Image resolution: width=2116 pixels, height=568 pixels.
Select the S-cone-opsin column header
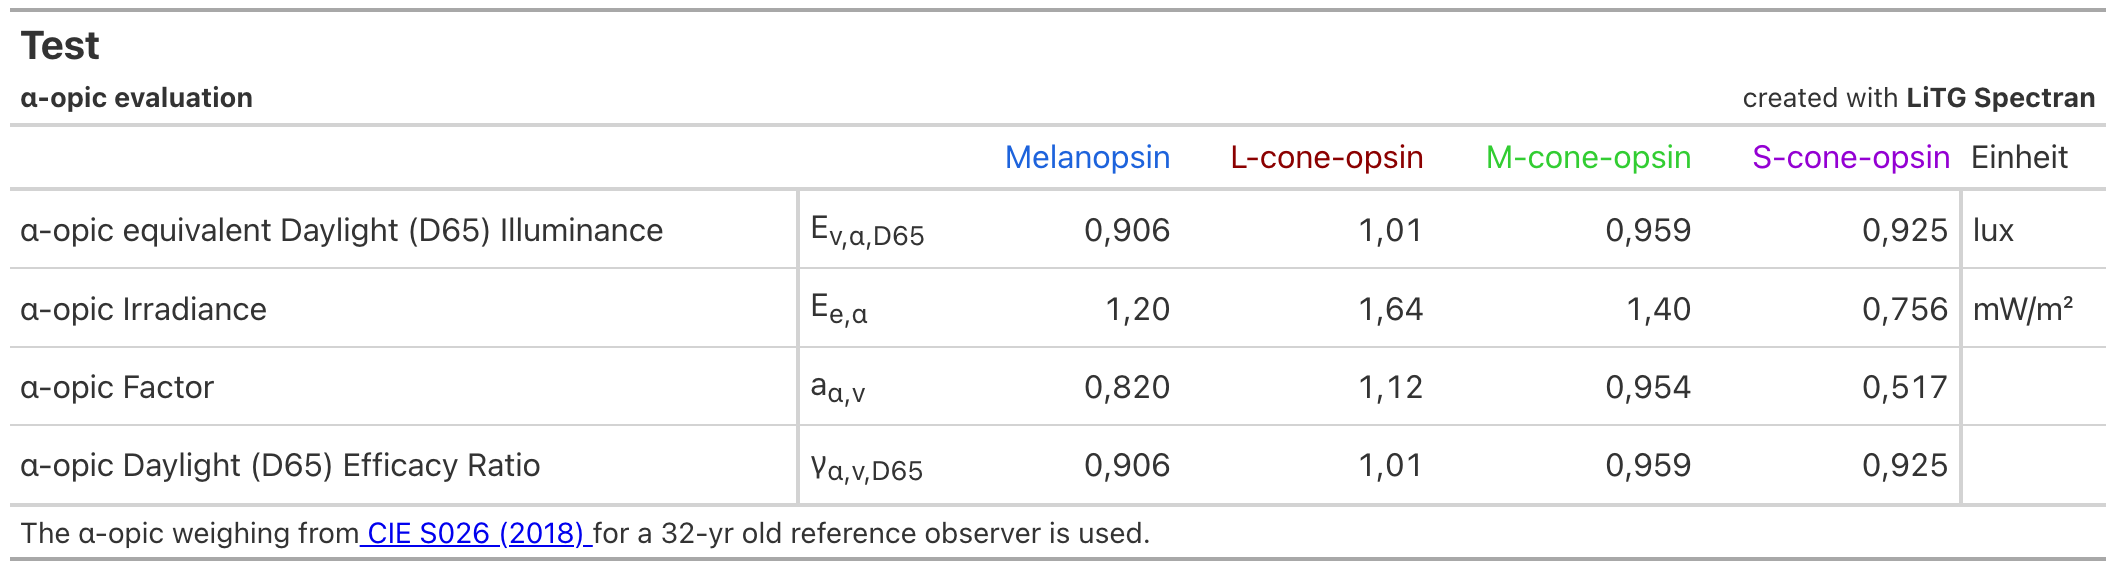point(1850,157)
